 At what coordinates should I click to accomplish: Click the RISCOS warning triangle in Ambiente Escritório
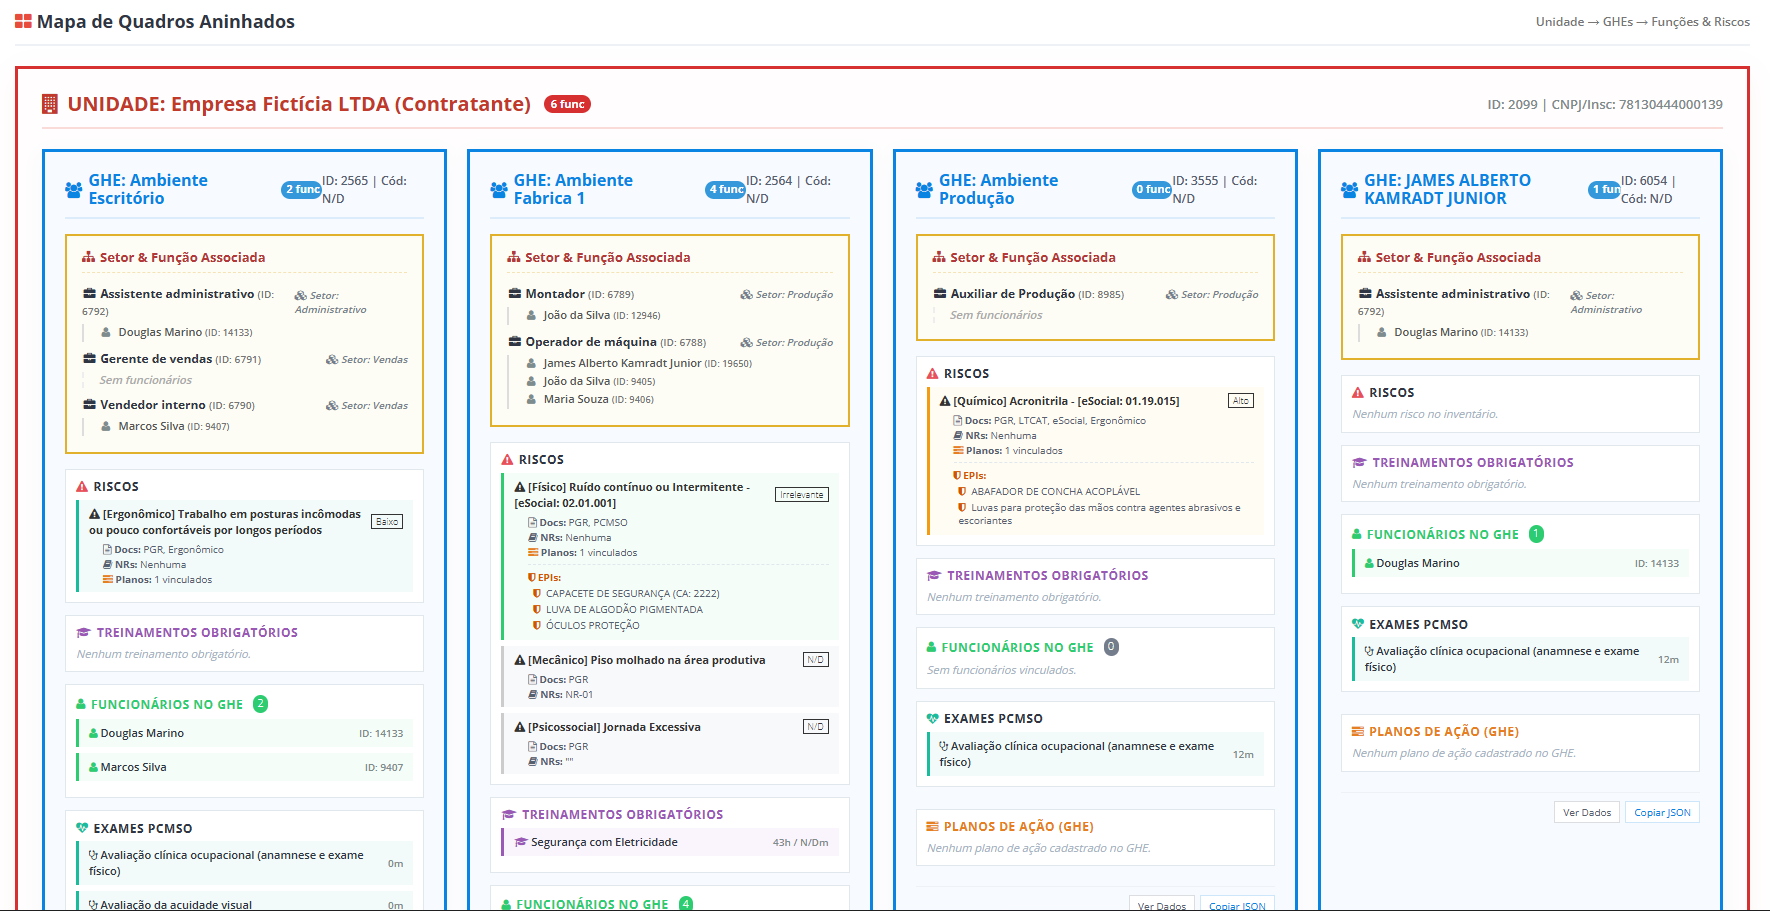[x=82, y=486]
